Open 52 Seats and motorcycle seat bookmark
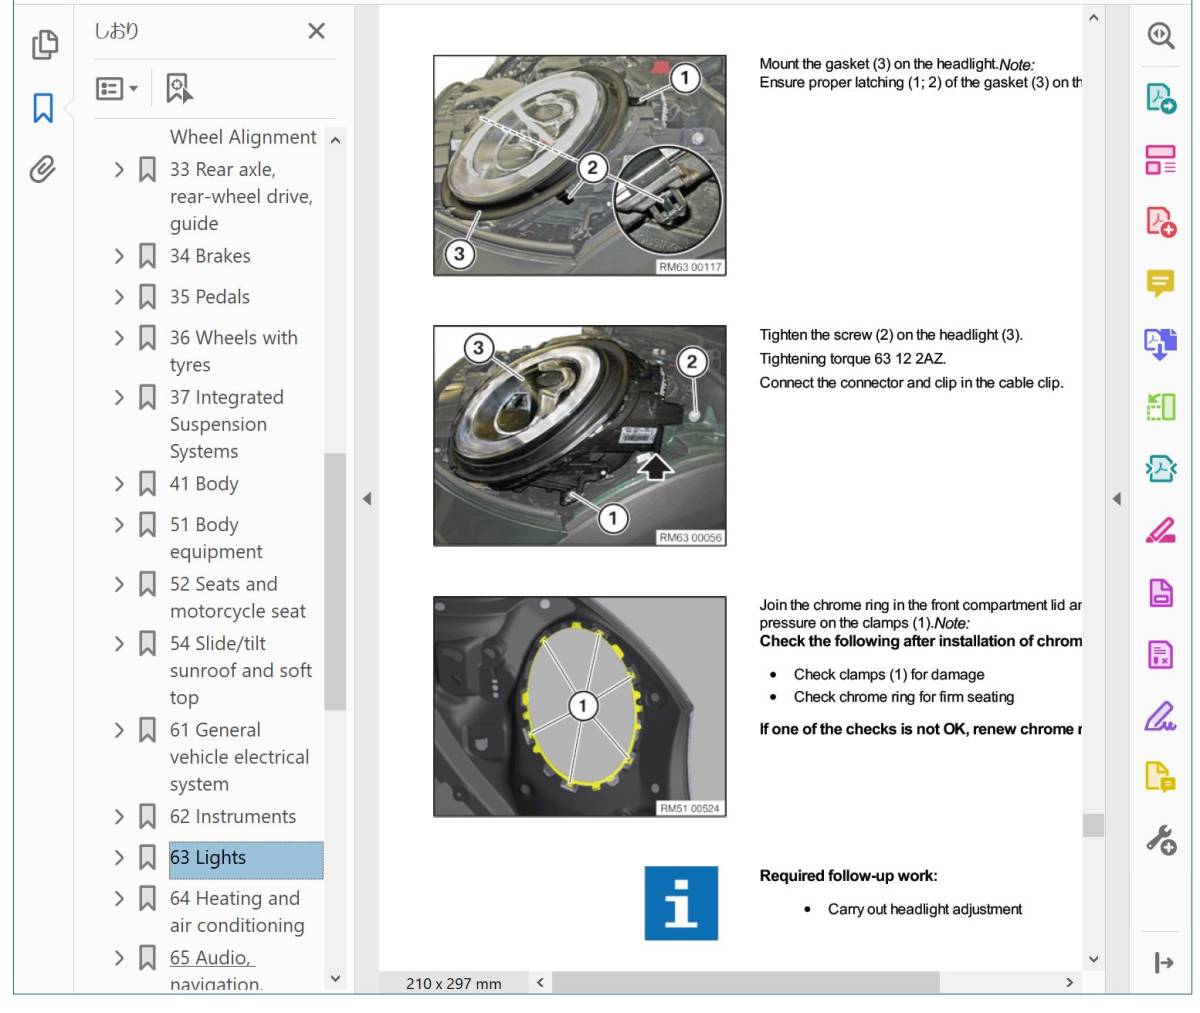This screenshot has height=1013, width=1200. [x=238, y=598]
